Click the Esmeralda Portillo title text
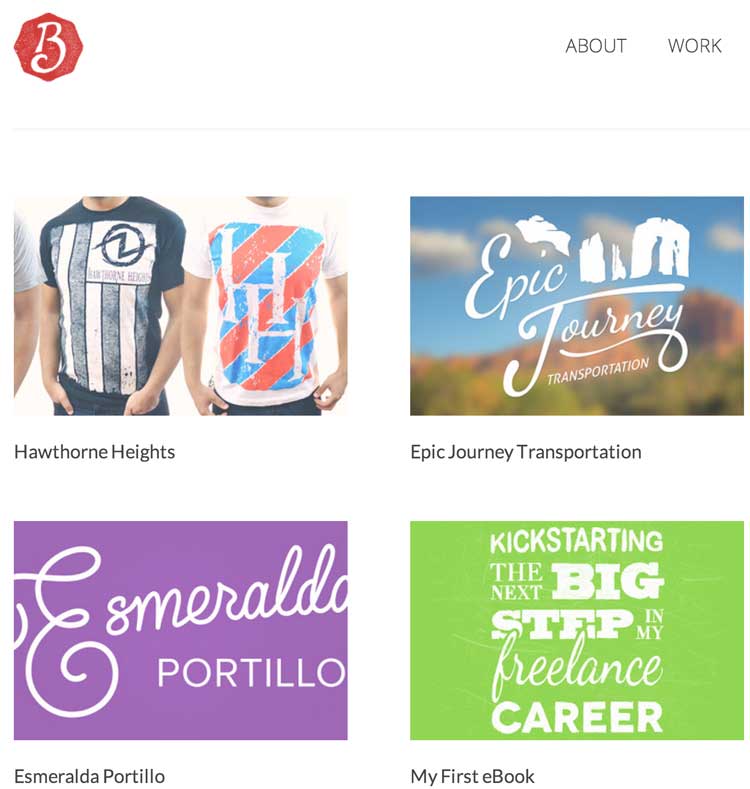This screenshot has height=789, width=750. pos(90,776)
